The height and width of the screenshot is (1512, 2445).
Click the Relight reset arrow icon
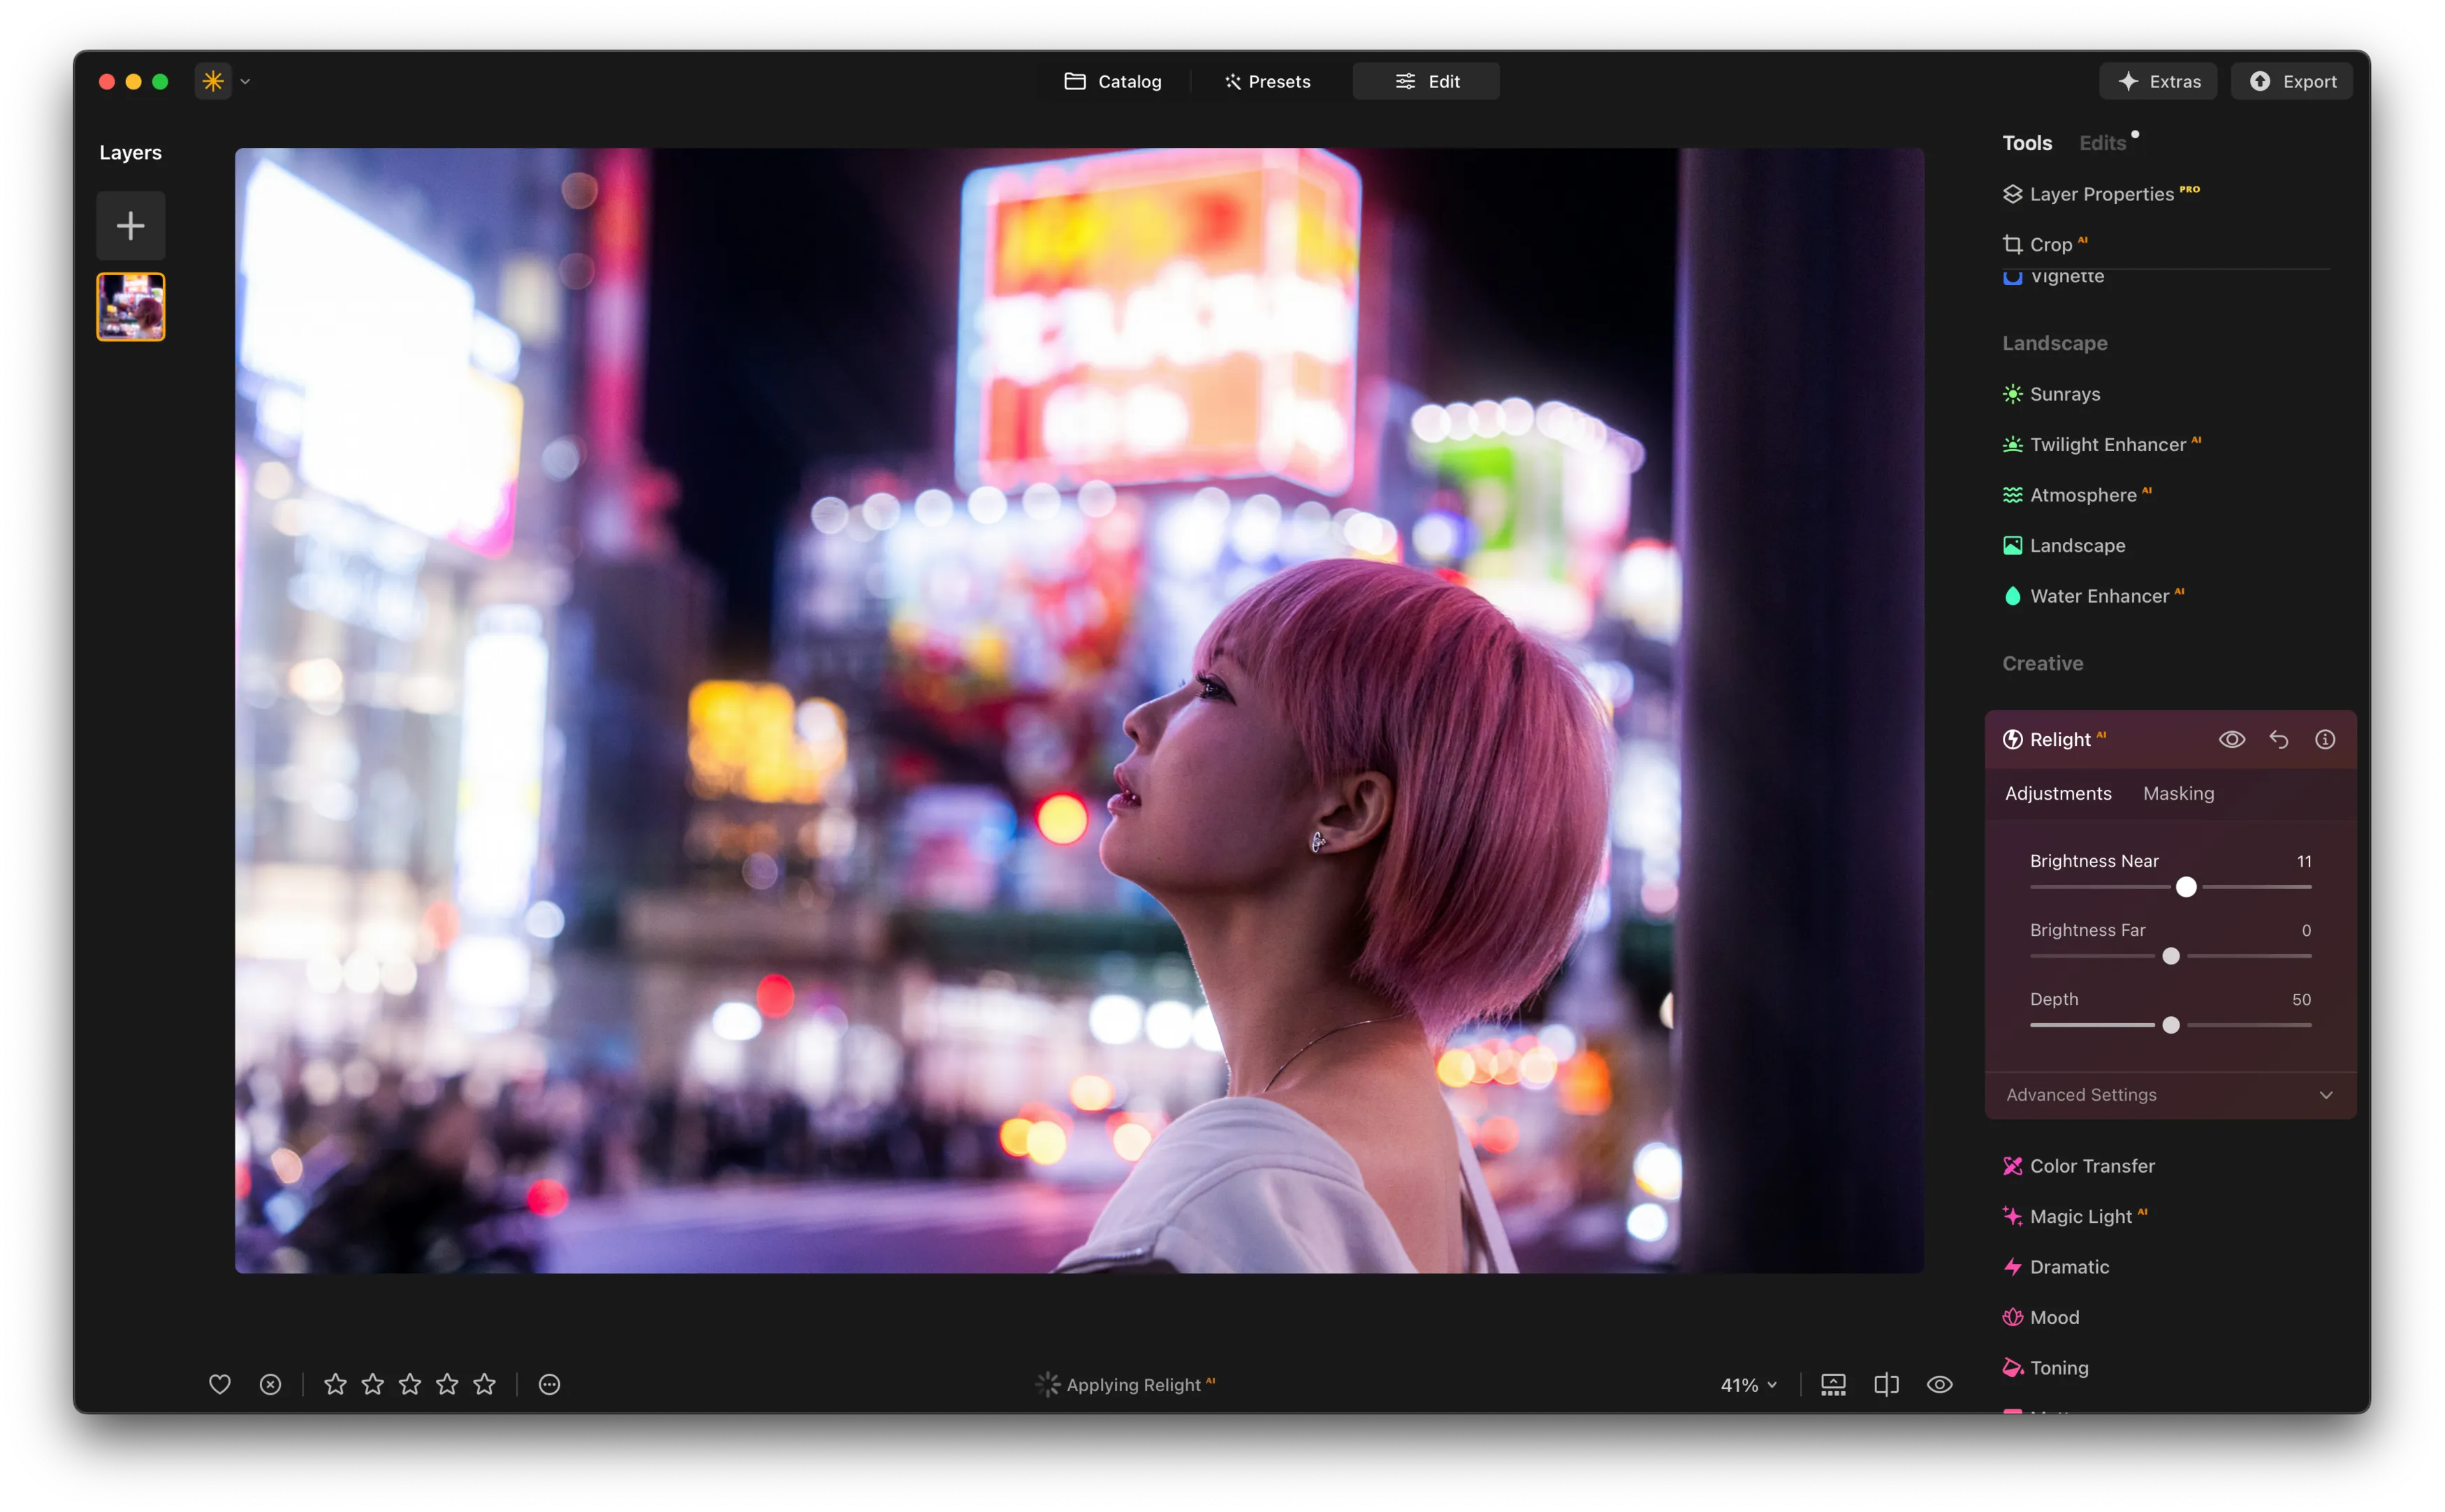[2279, 739]
